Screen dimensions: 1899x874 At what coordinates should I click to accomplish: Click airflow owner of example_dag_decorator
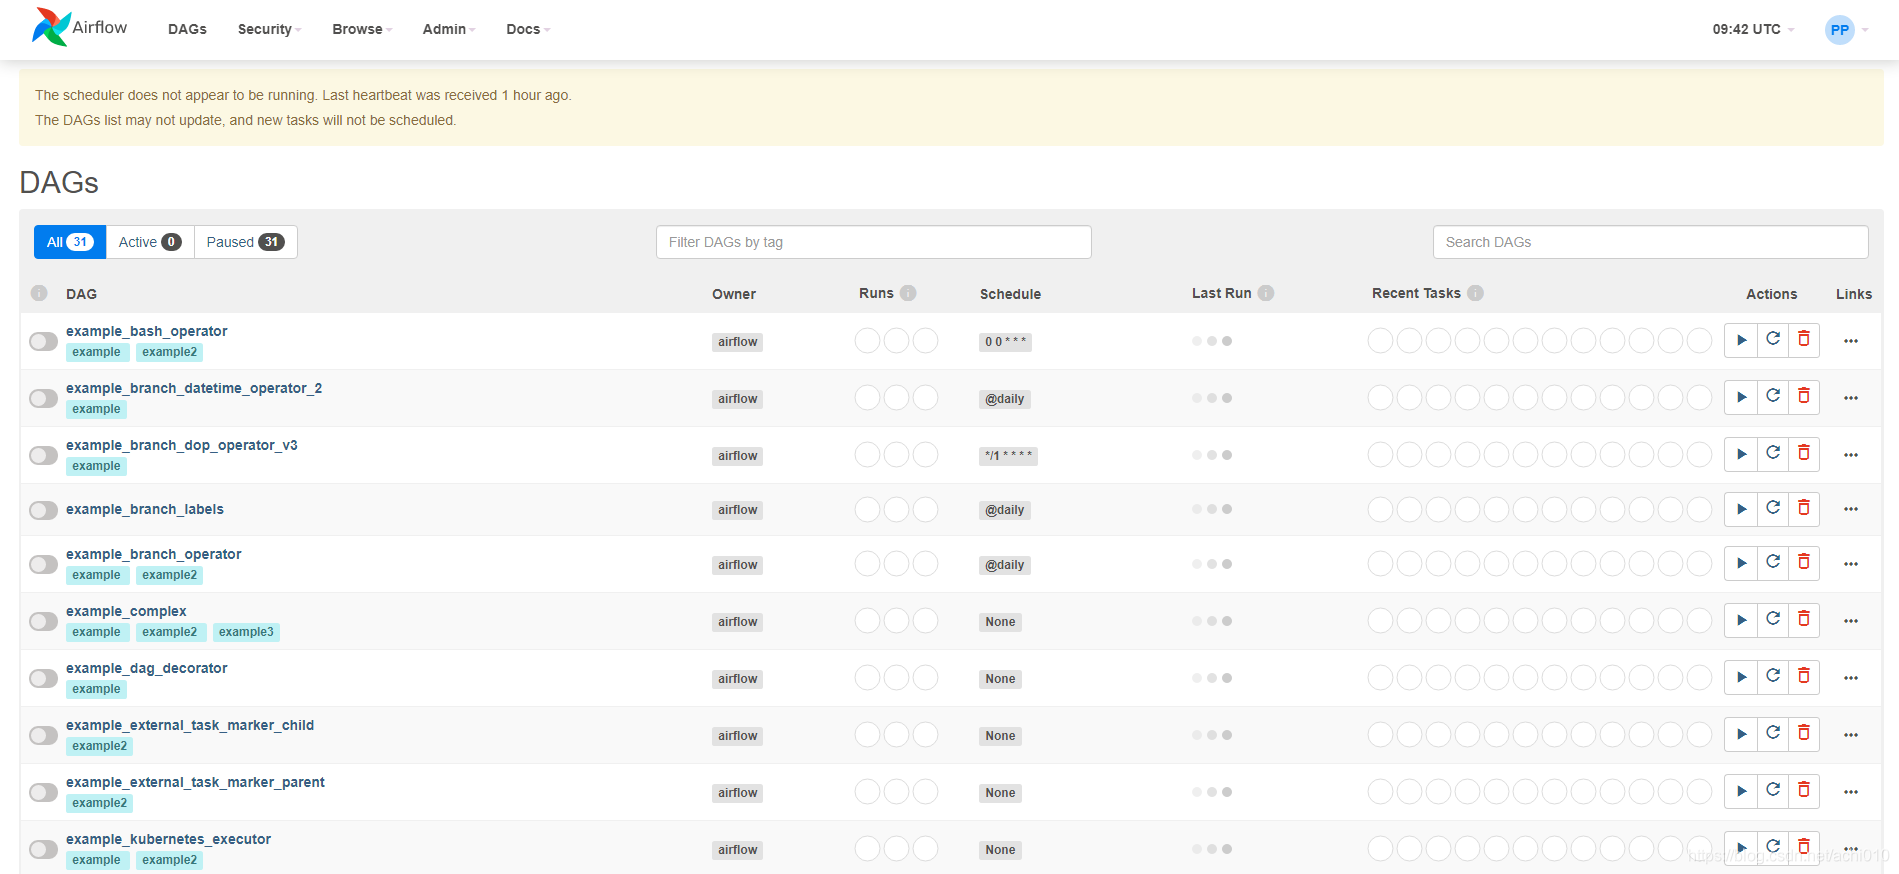click(x=737, y=679)
